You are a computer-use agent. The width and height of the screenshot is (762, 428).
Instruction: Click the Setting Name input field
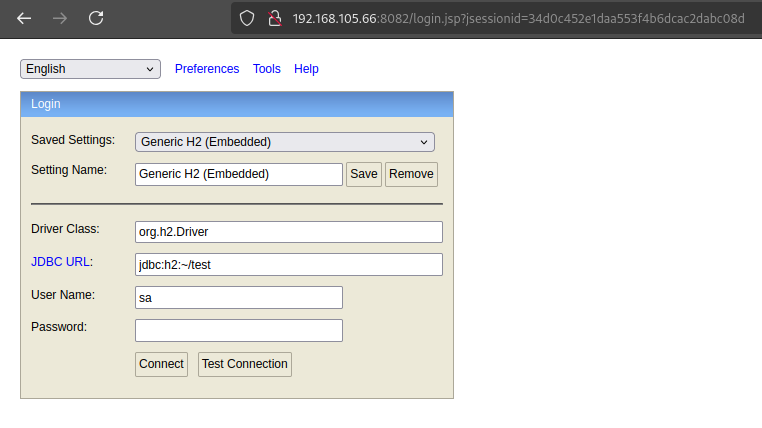pyautogui.click(x=239, y=174)
